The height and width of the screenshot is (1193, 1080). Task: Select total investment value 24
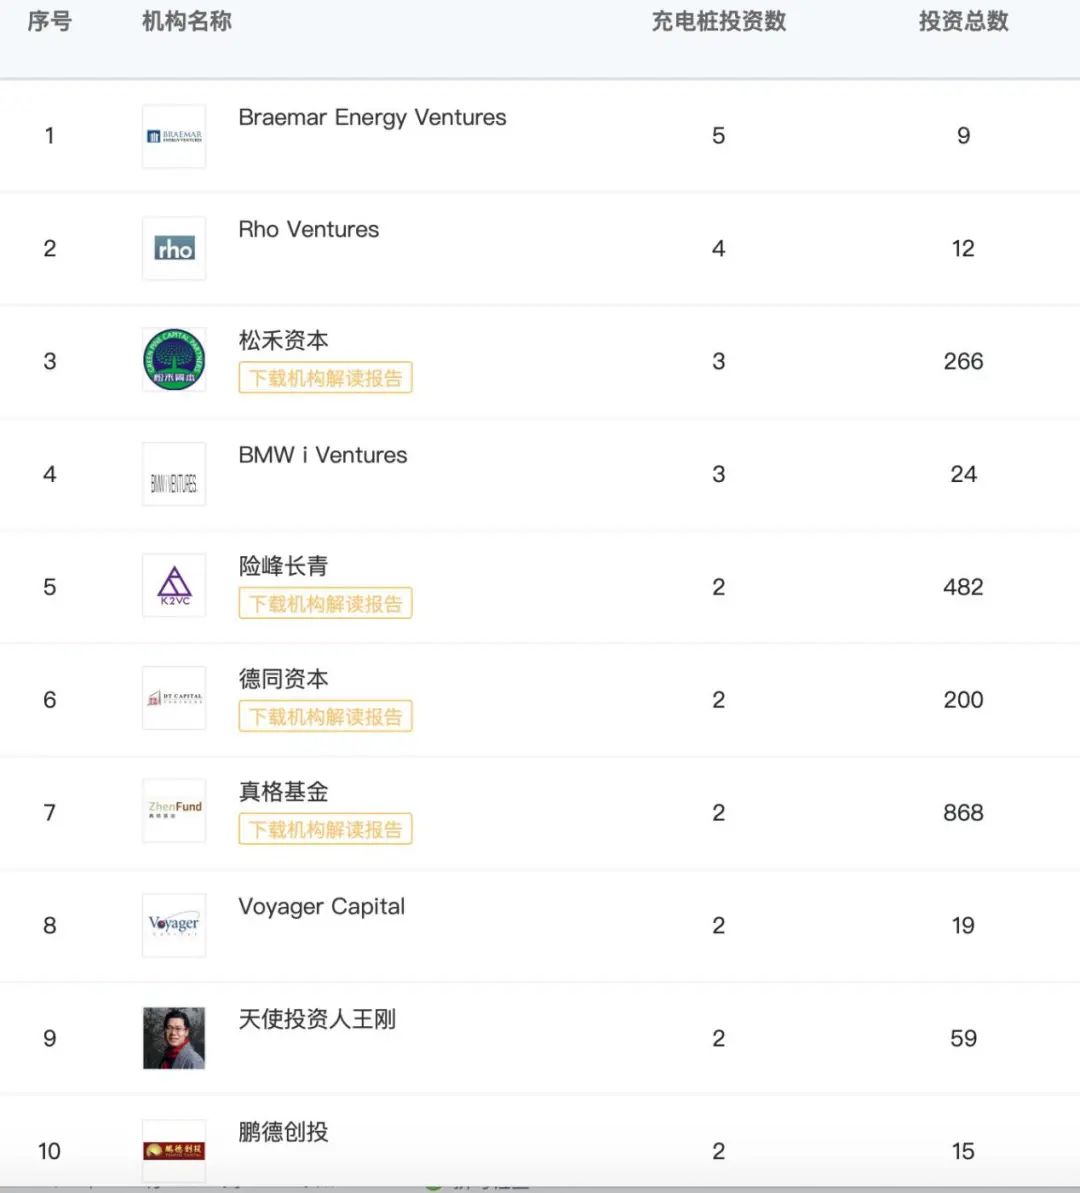pyautogui.click(x=964, y=474)
